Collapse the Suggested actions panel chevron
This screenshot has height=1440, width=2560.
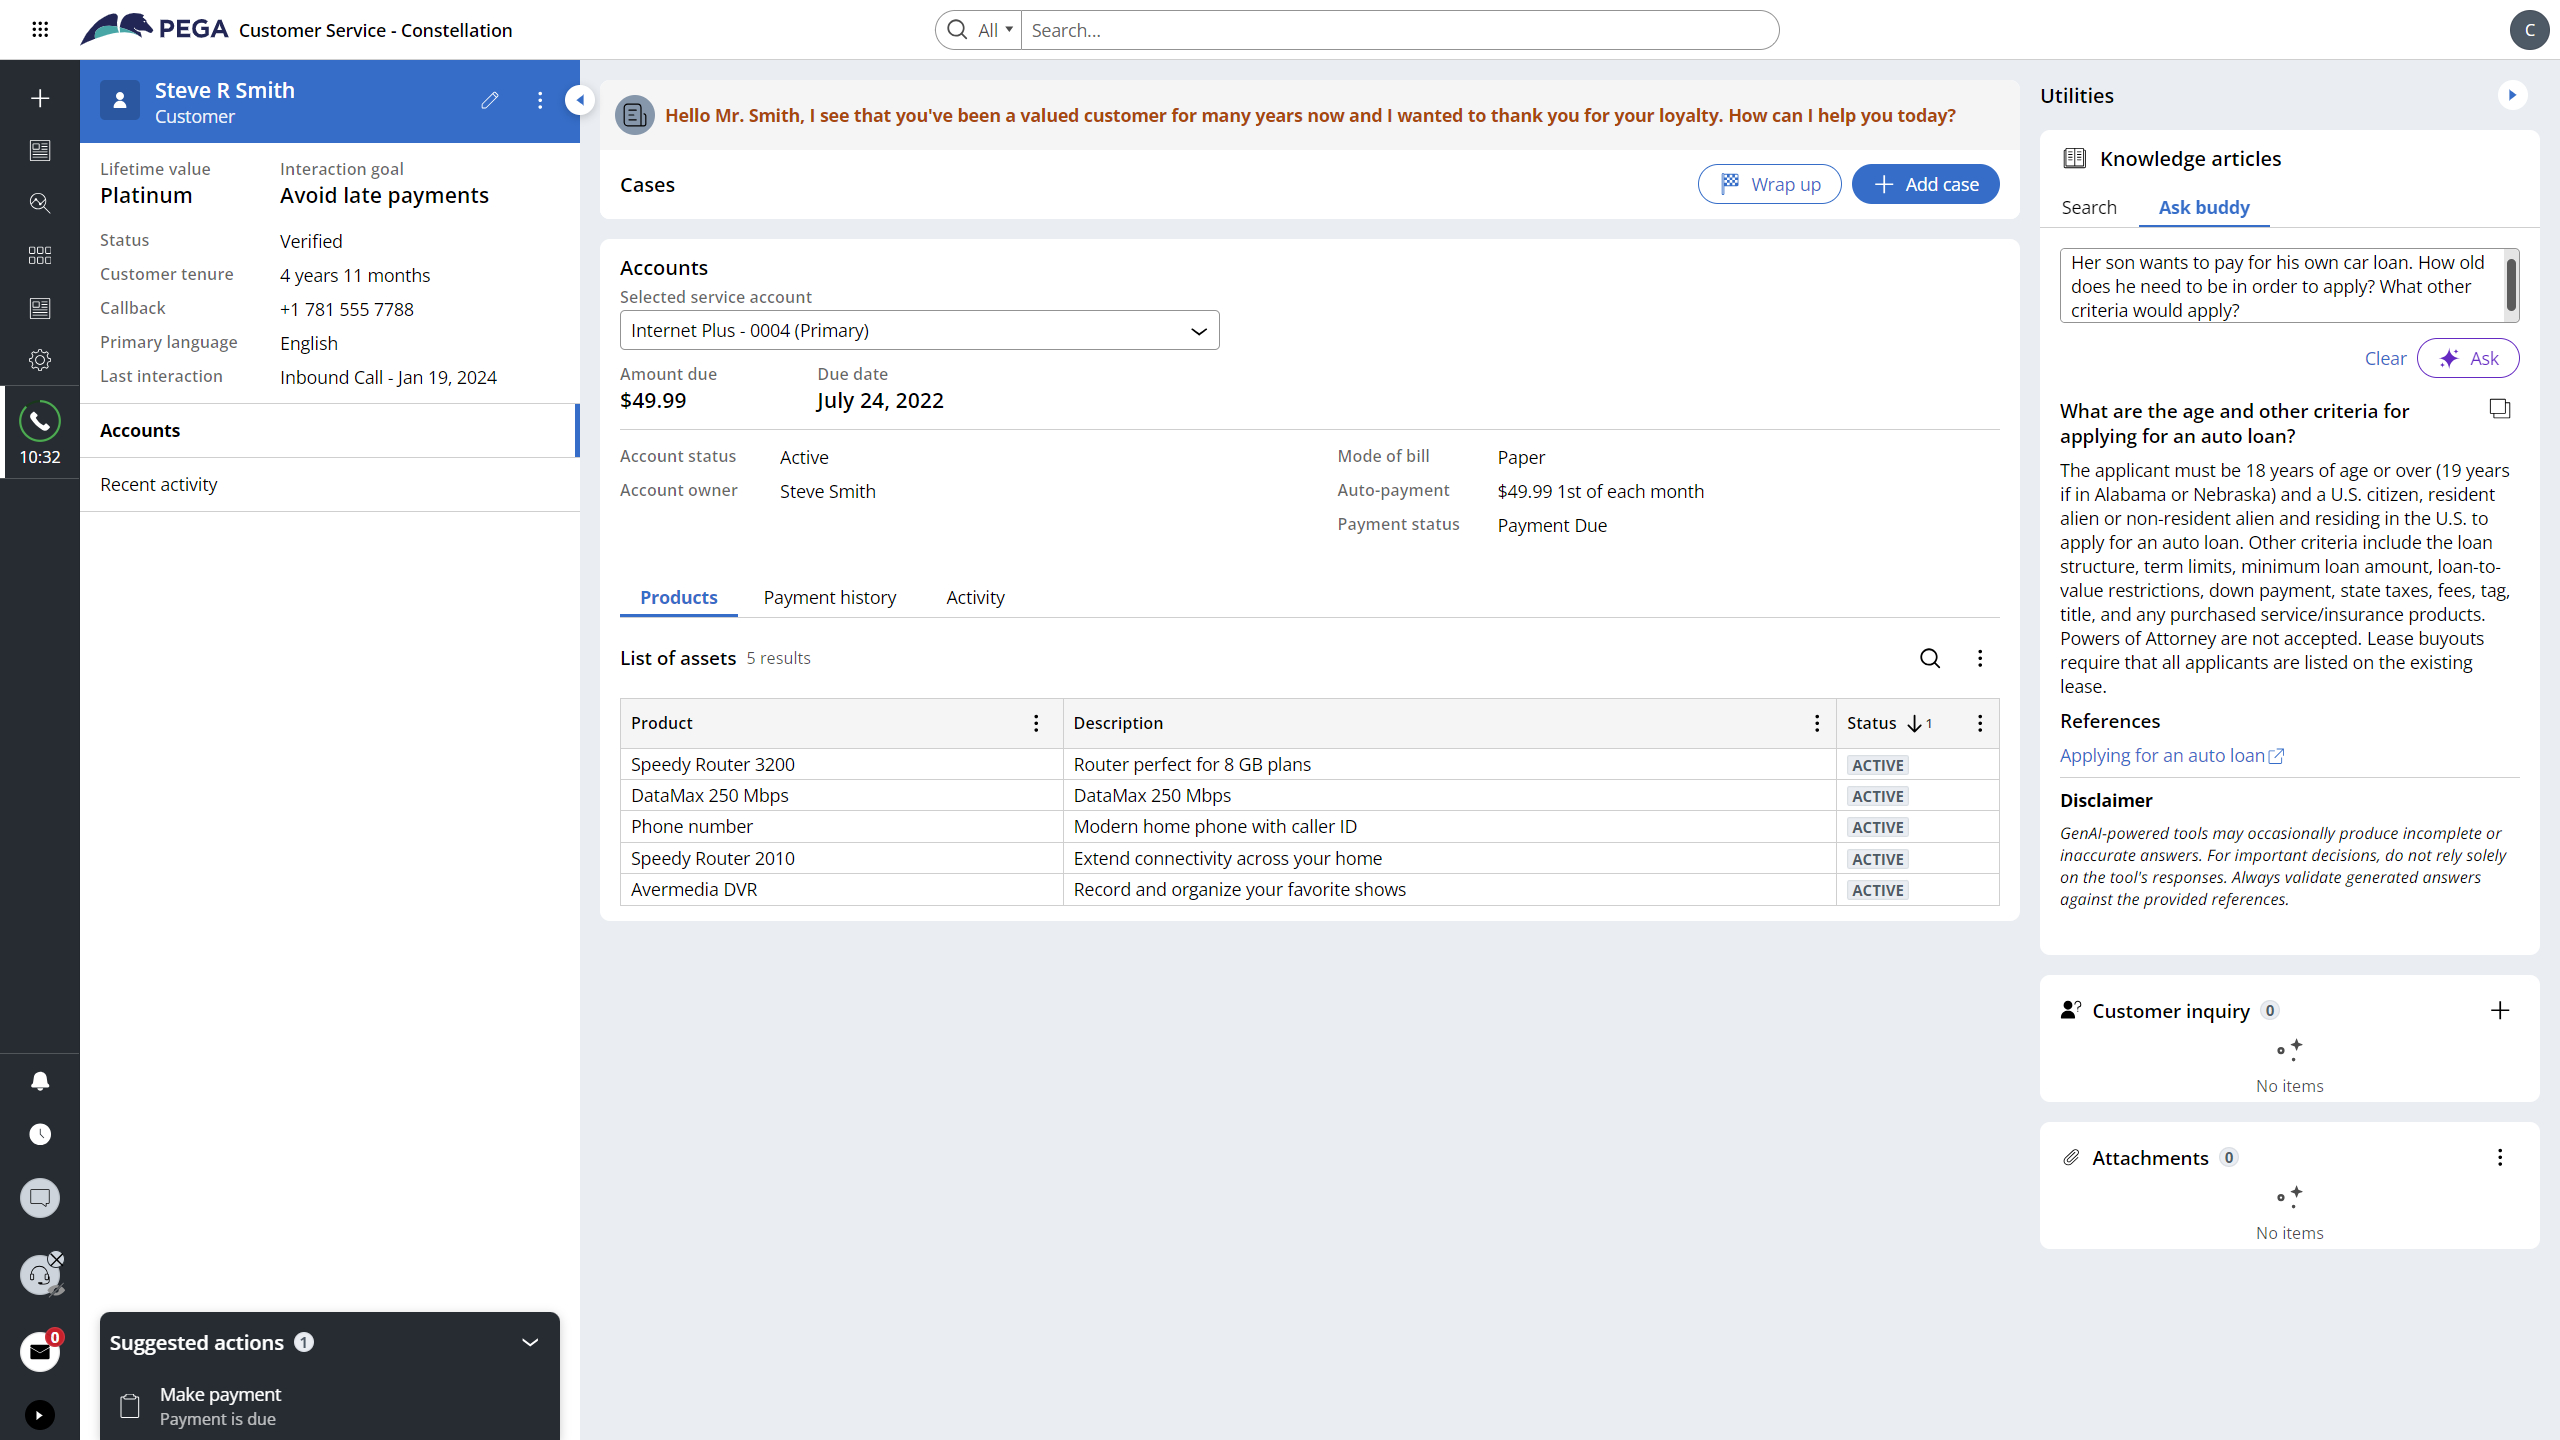point(530,1342)
